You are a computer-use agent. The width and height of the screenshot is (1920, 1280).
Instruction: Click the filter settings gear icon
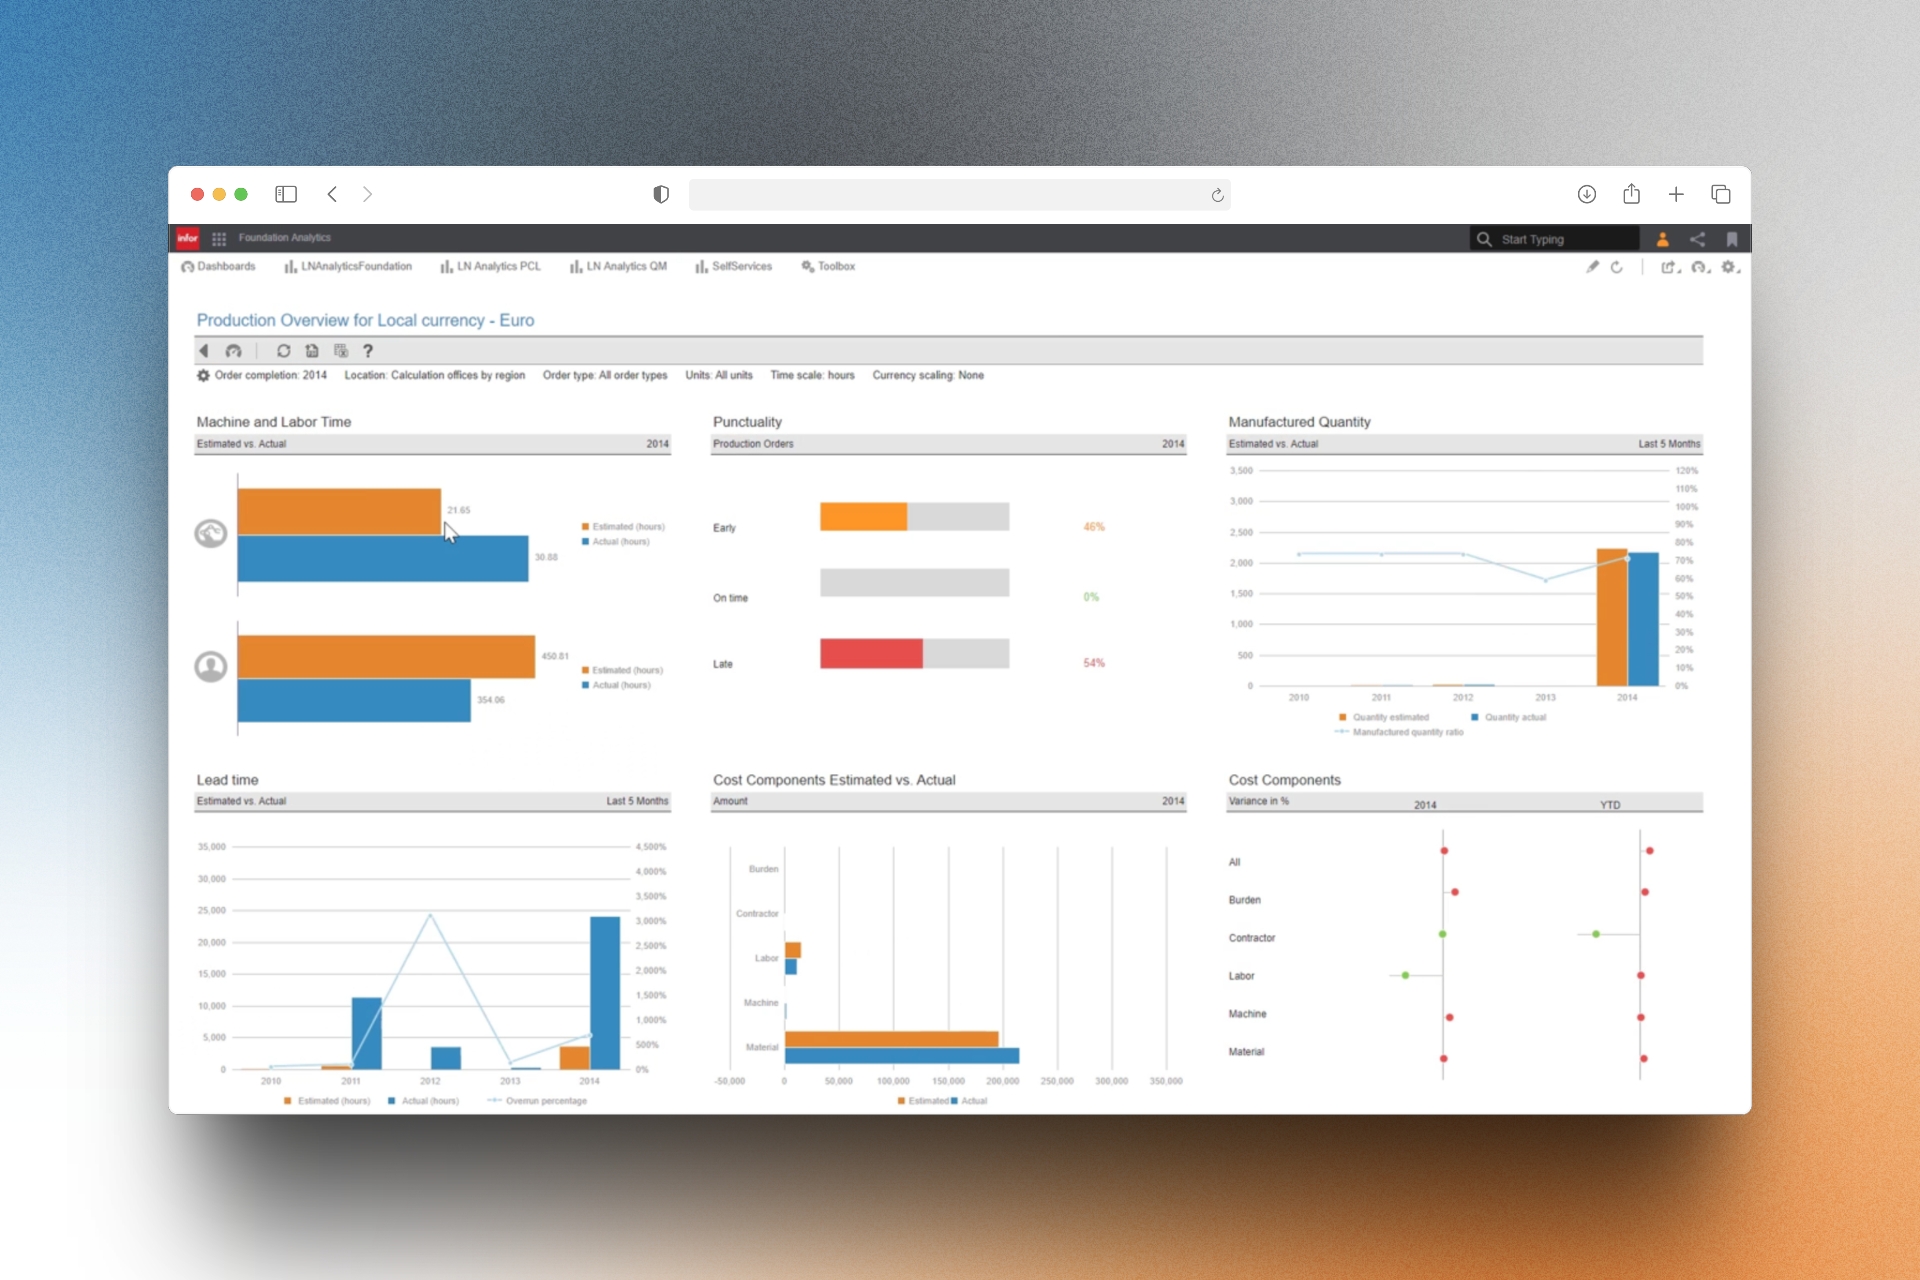pyautogui.click(x=203, y=375)
